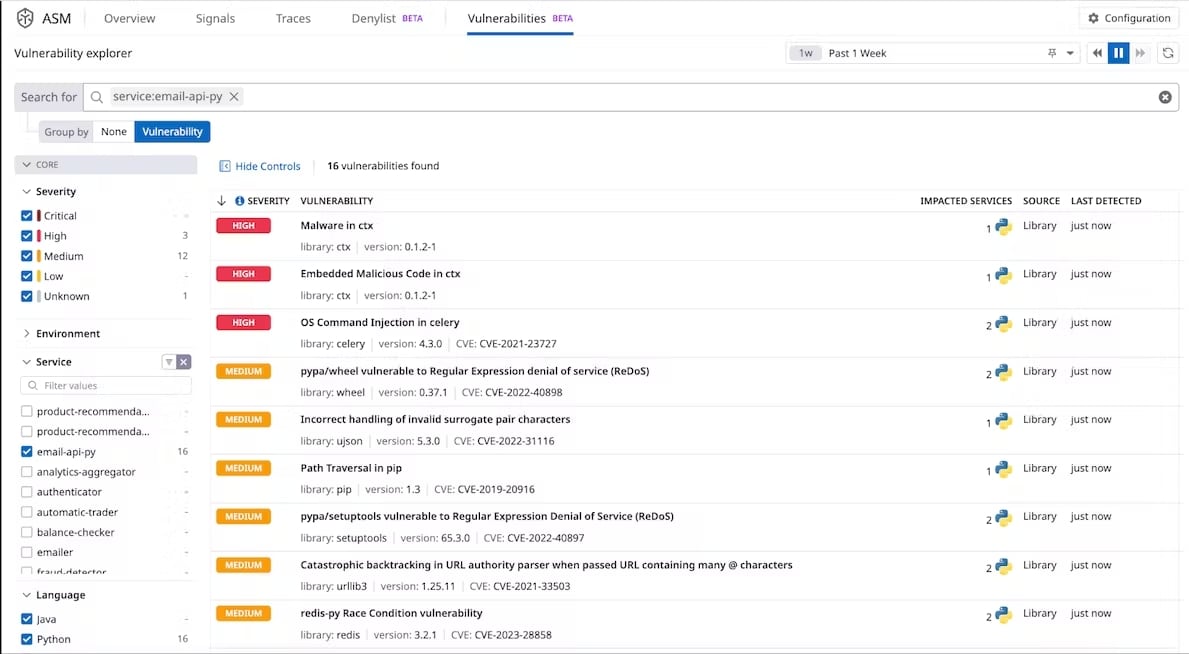Uncheck the Python language checkbox

tap(27, 639)
